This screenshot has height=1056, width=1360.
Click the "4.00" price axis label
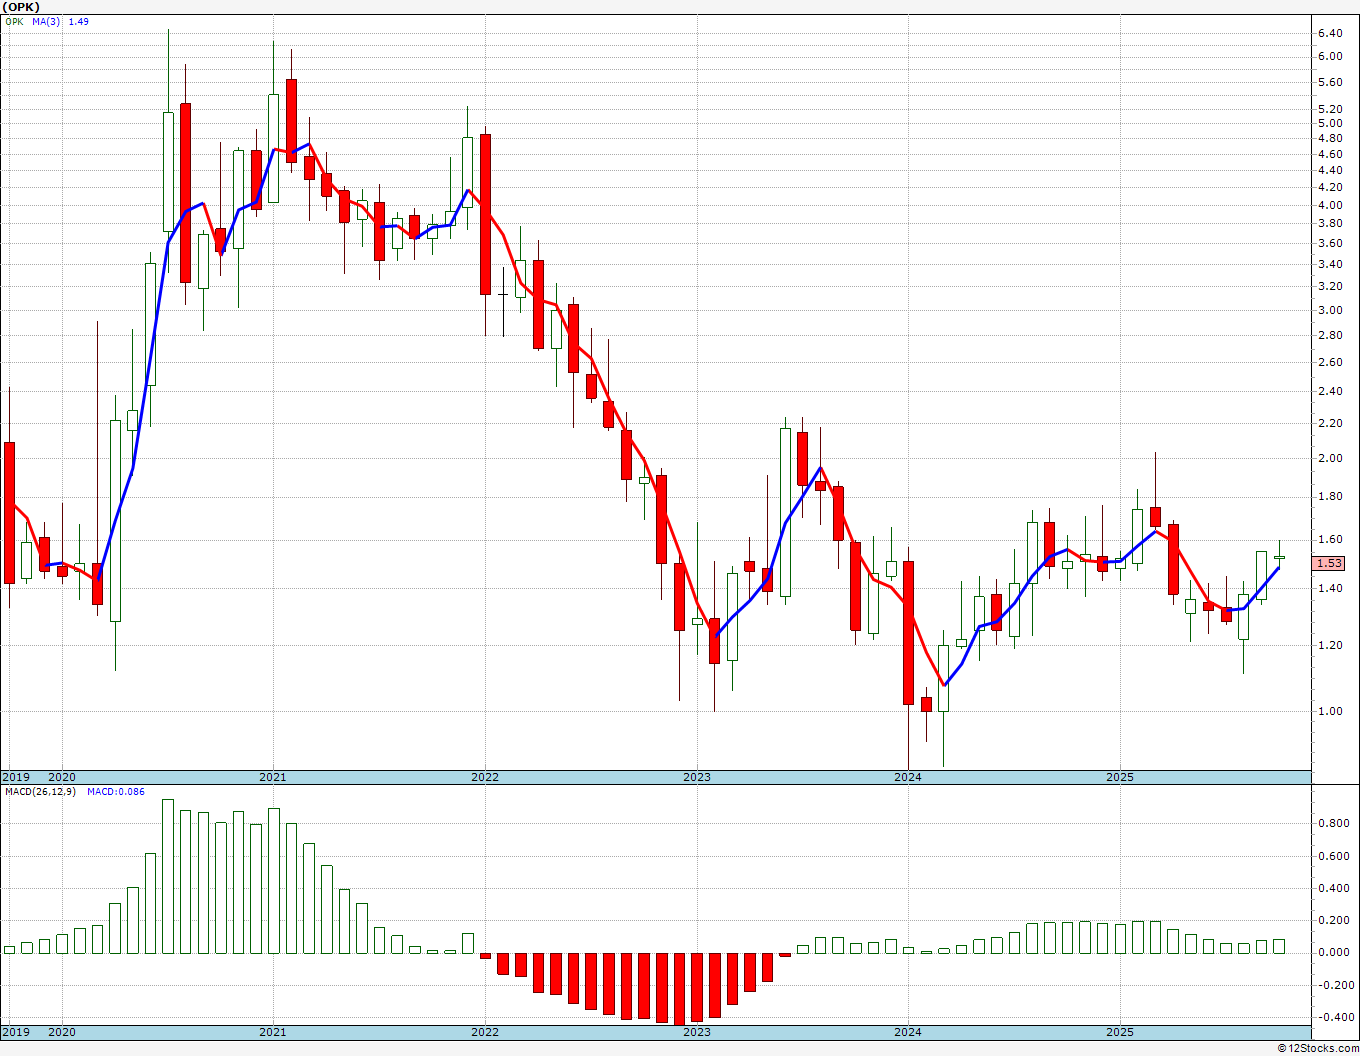tap(1330, 205)
